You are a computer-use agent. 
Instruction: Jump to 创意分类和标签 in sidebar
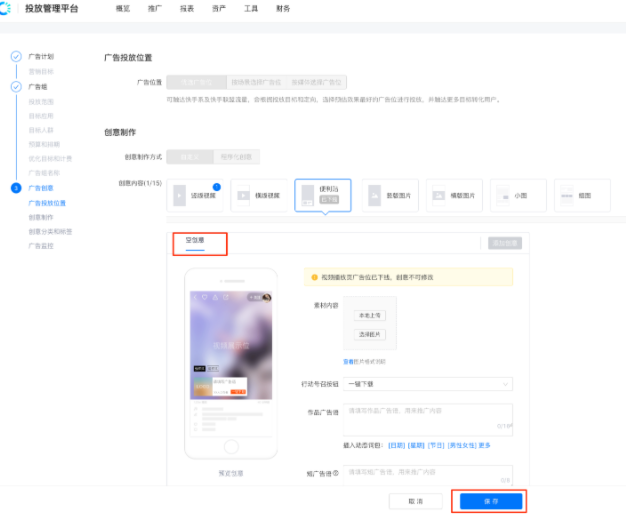50,232
